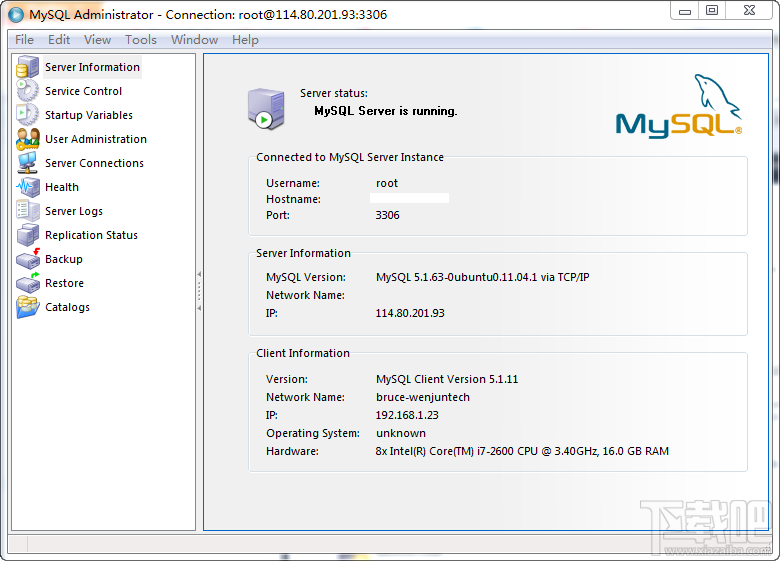This screenshot has height=561, width=780.
Task: Select Server Information in sidebar
Action: click(x=92, y=67)
